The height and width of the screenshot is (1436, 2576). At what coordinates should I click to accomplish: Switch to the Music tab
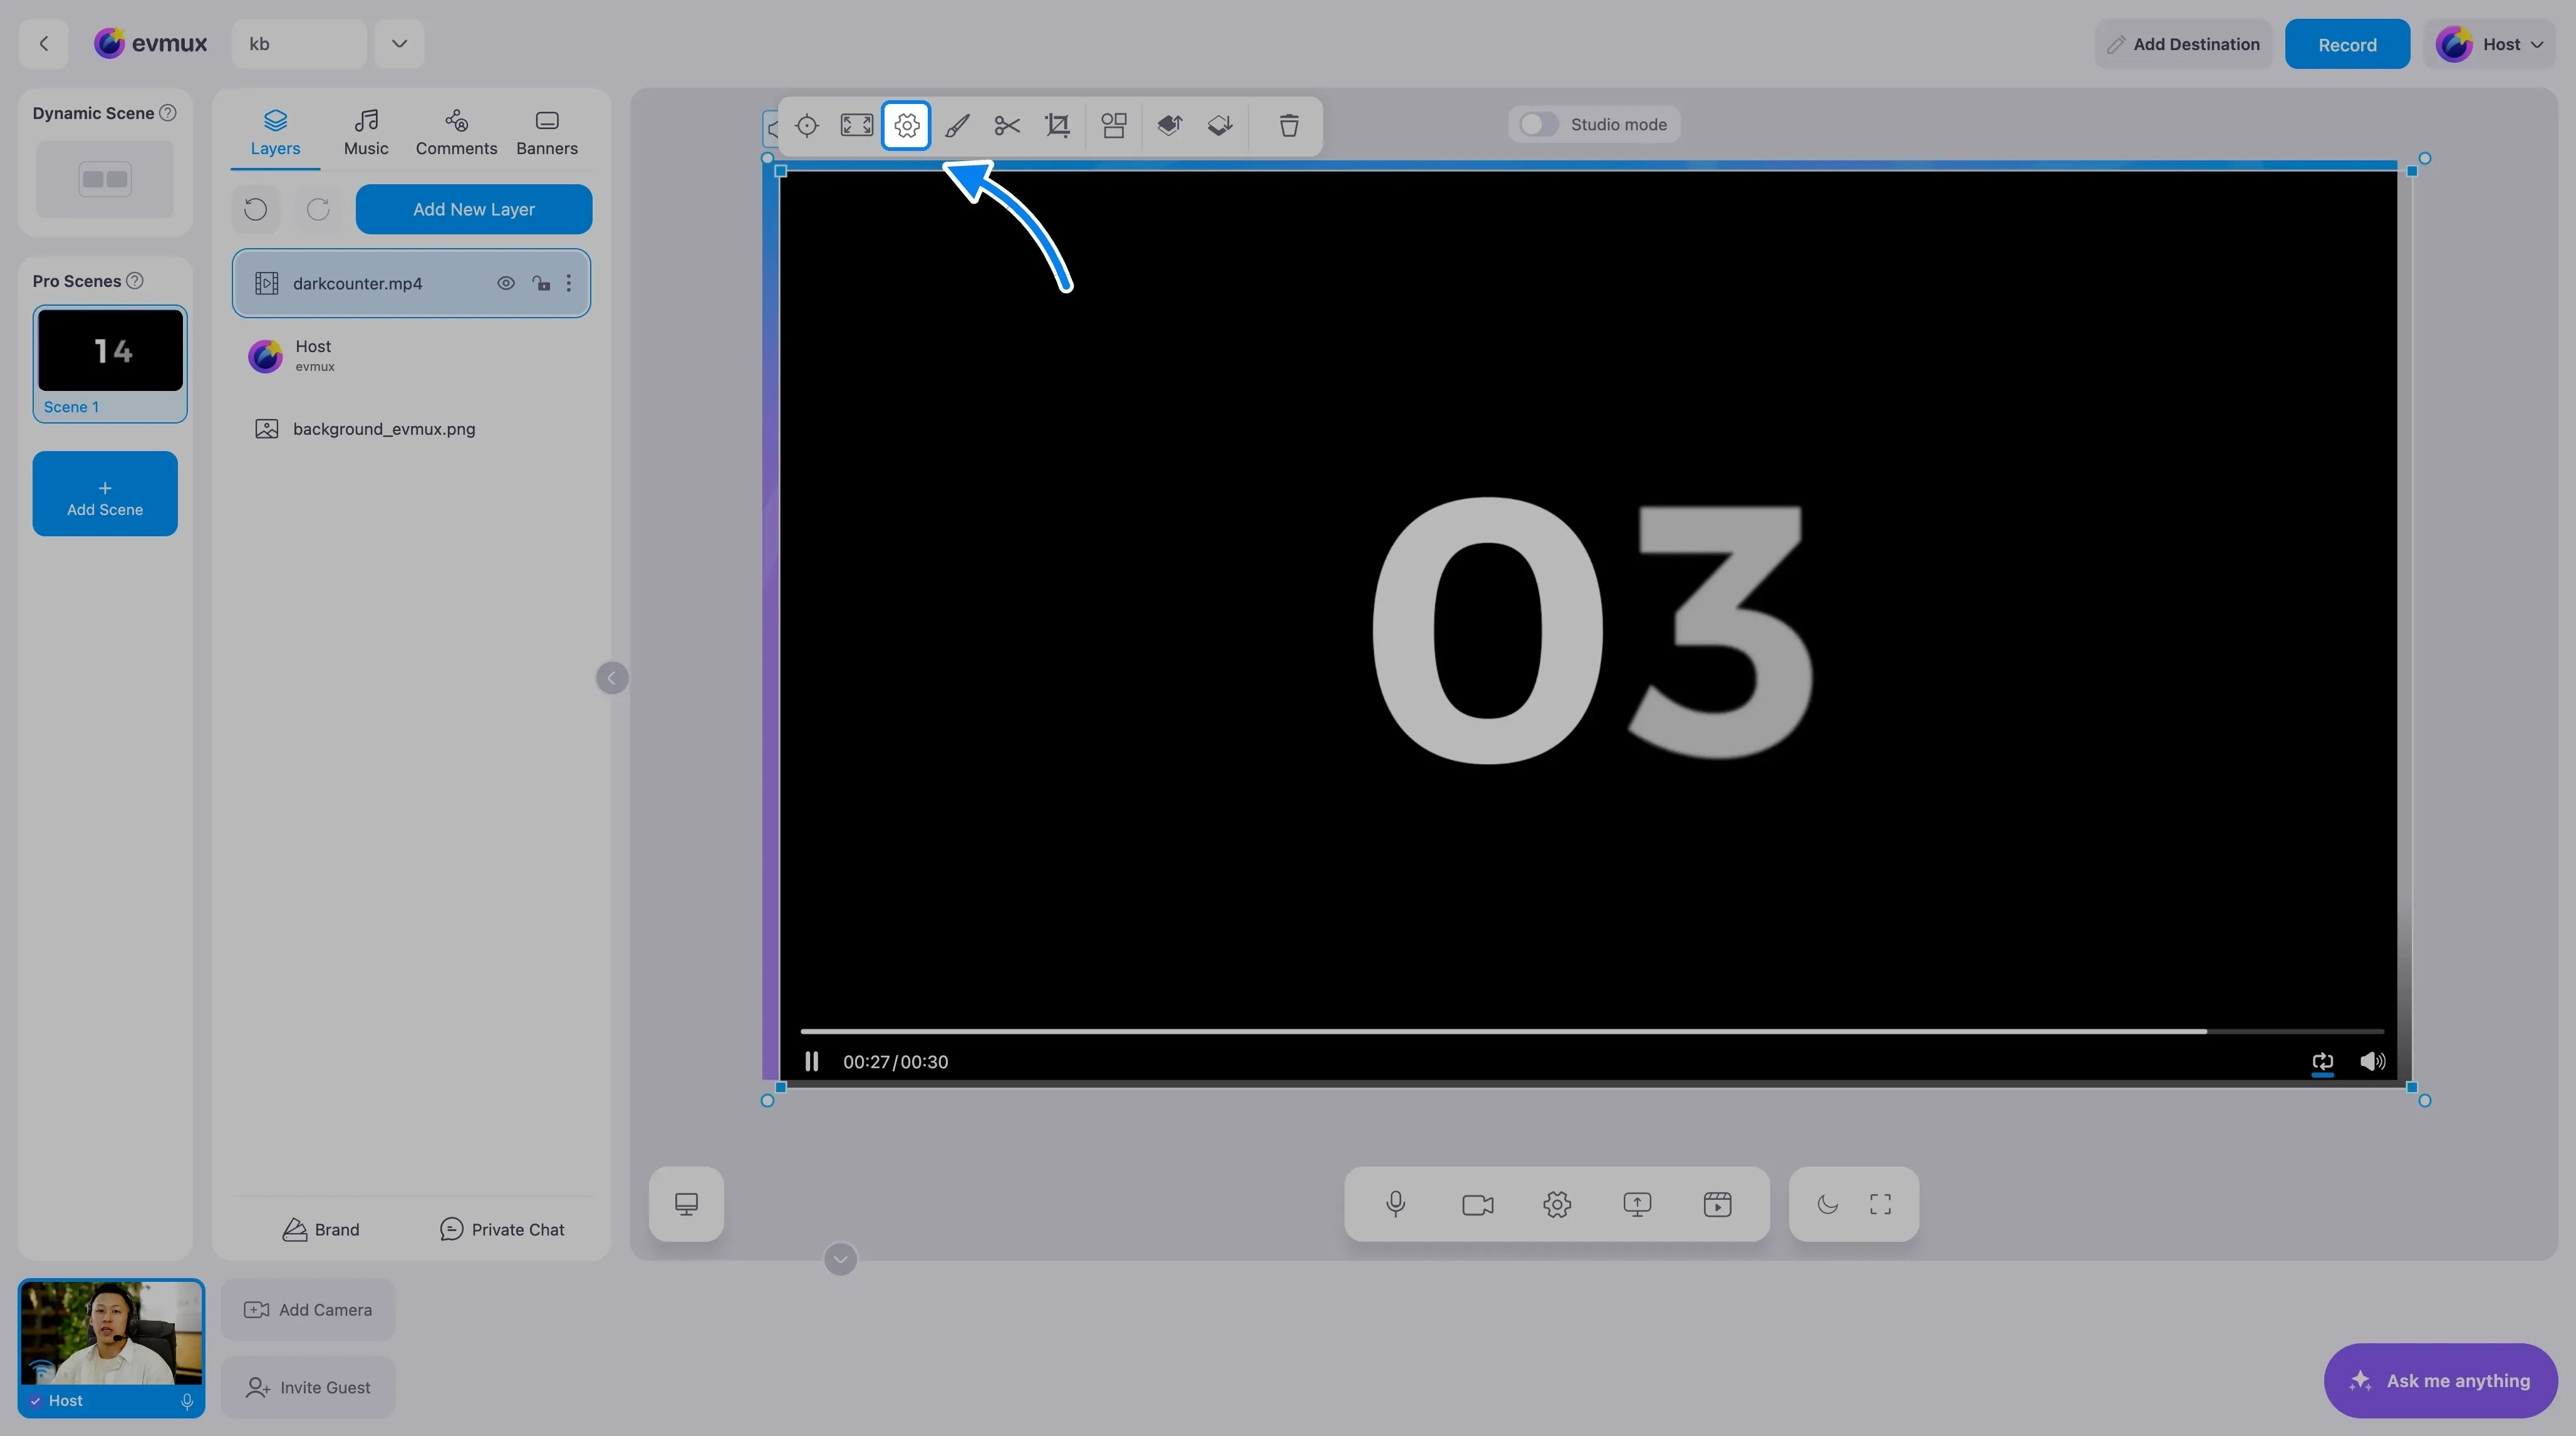[366, 133]
